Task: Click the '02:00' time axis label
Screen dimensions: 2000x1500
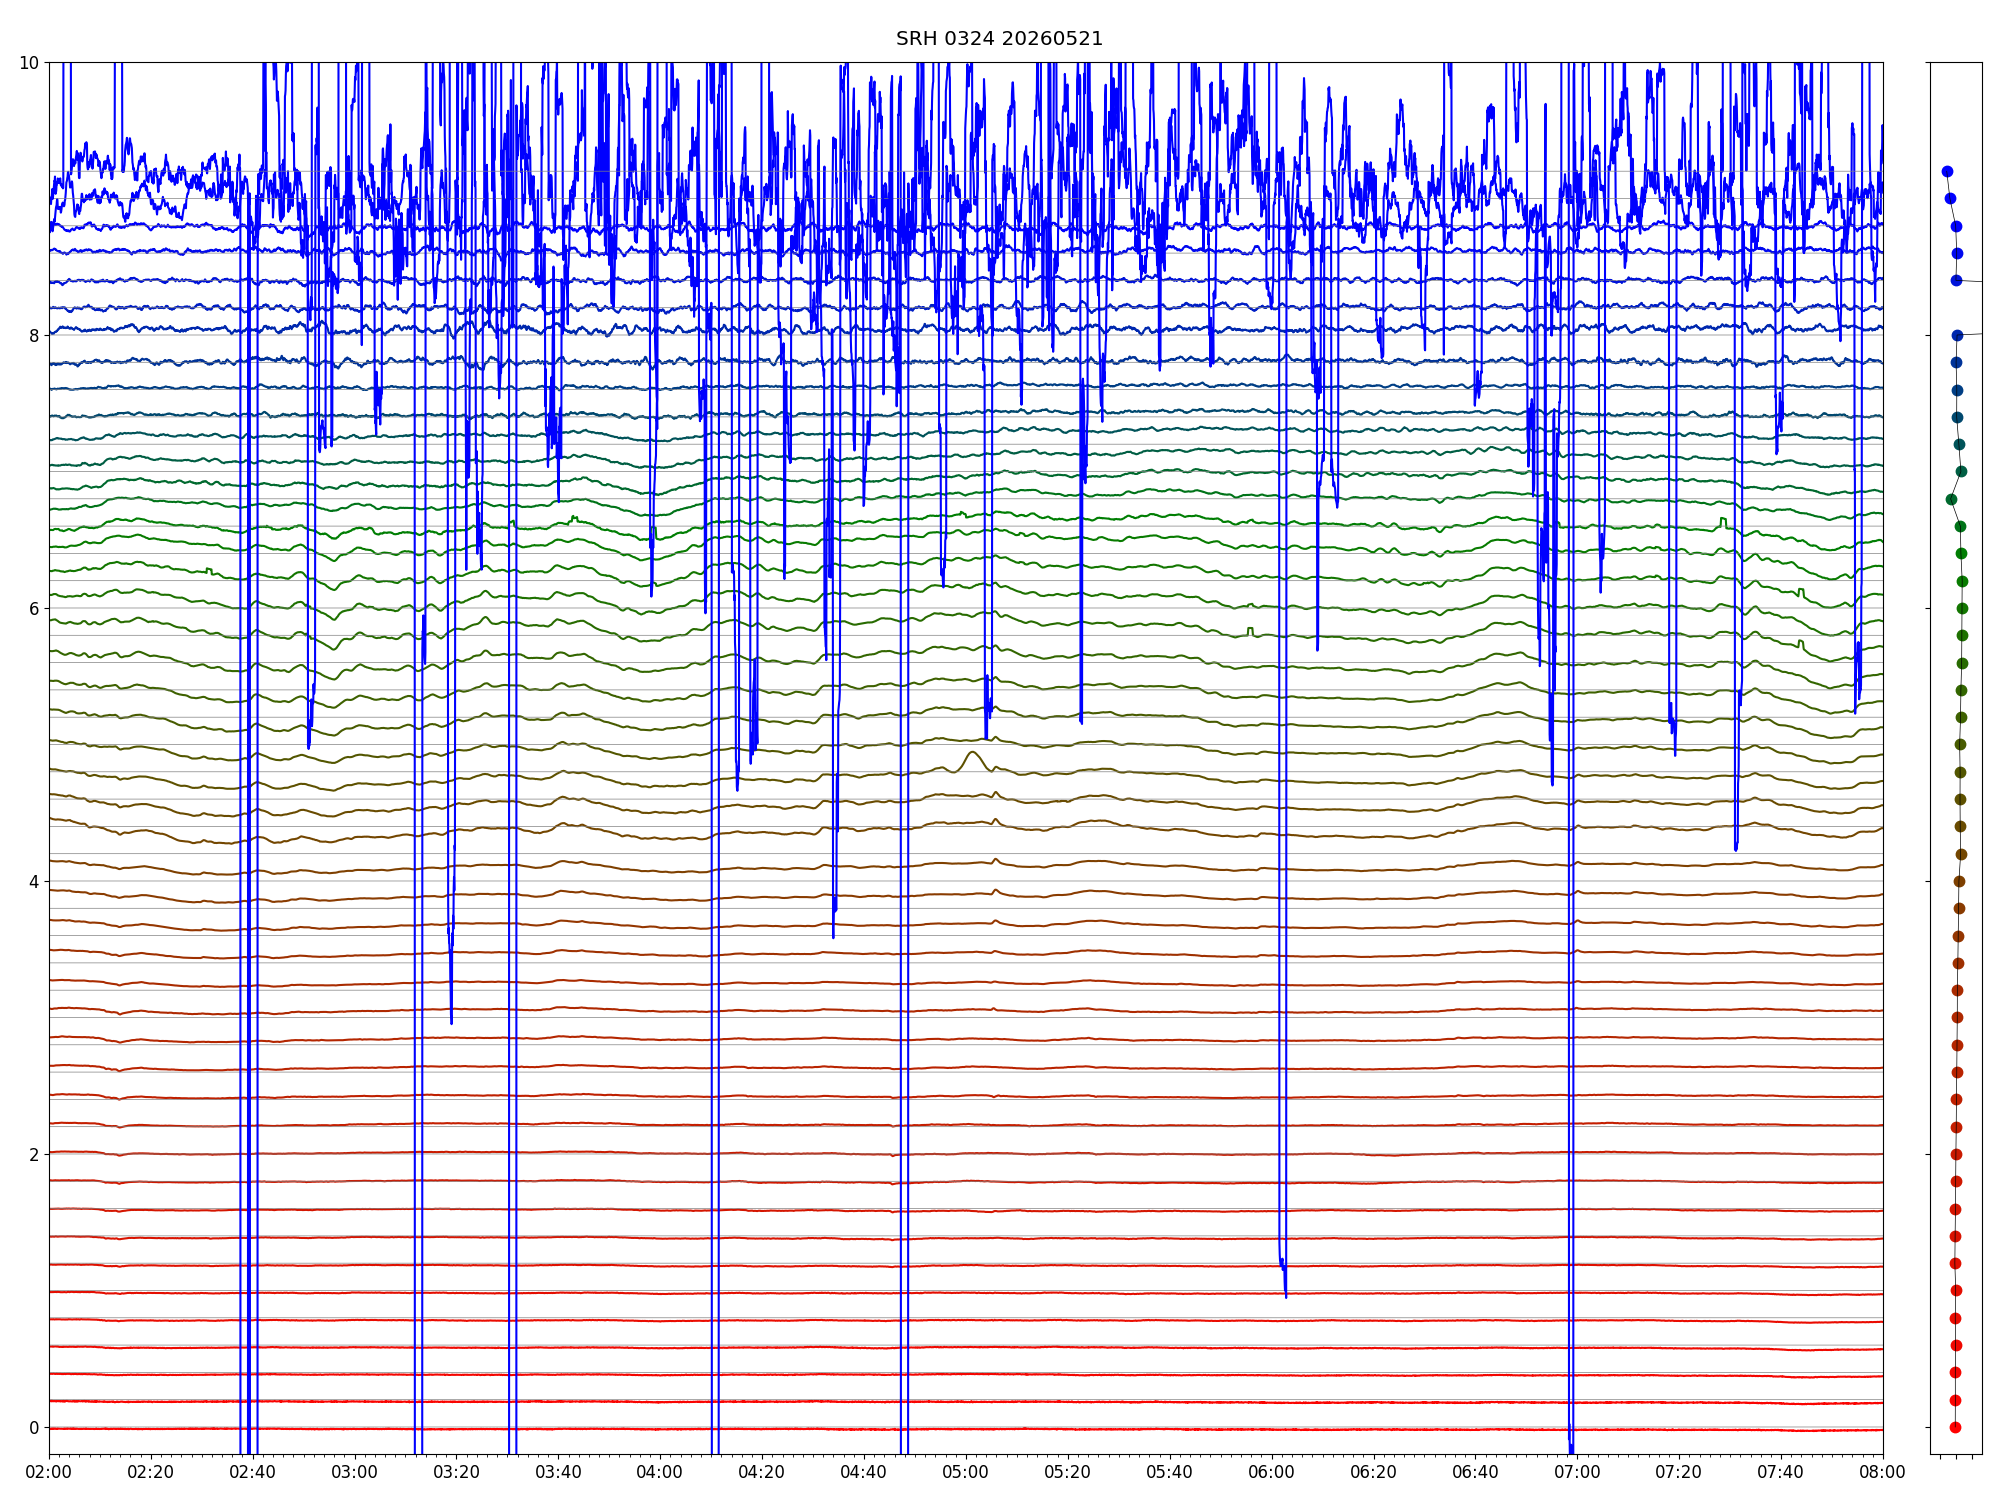Action: pyautogui.click(x=49, y=1472)
